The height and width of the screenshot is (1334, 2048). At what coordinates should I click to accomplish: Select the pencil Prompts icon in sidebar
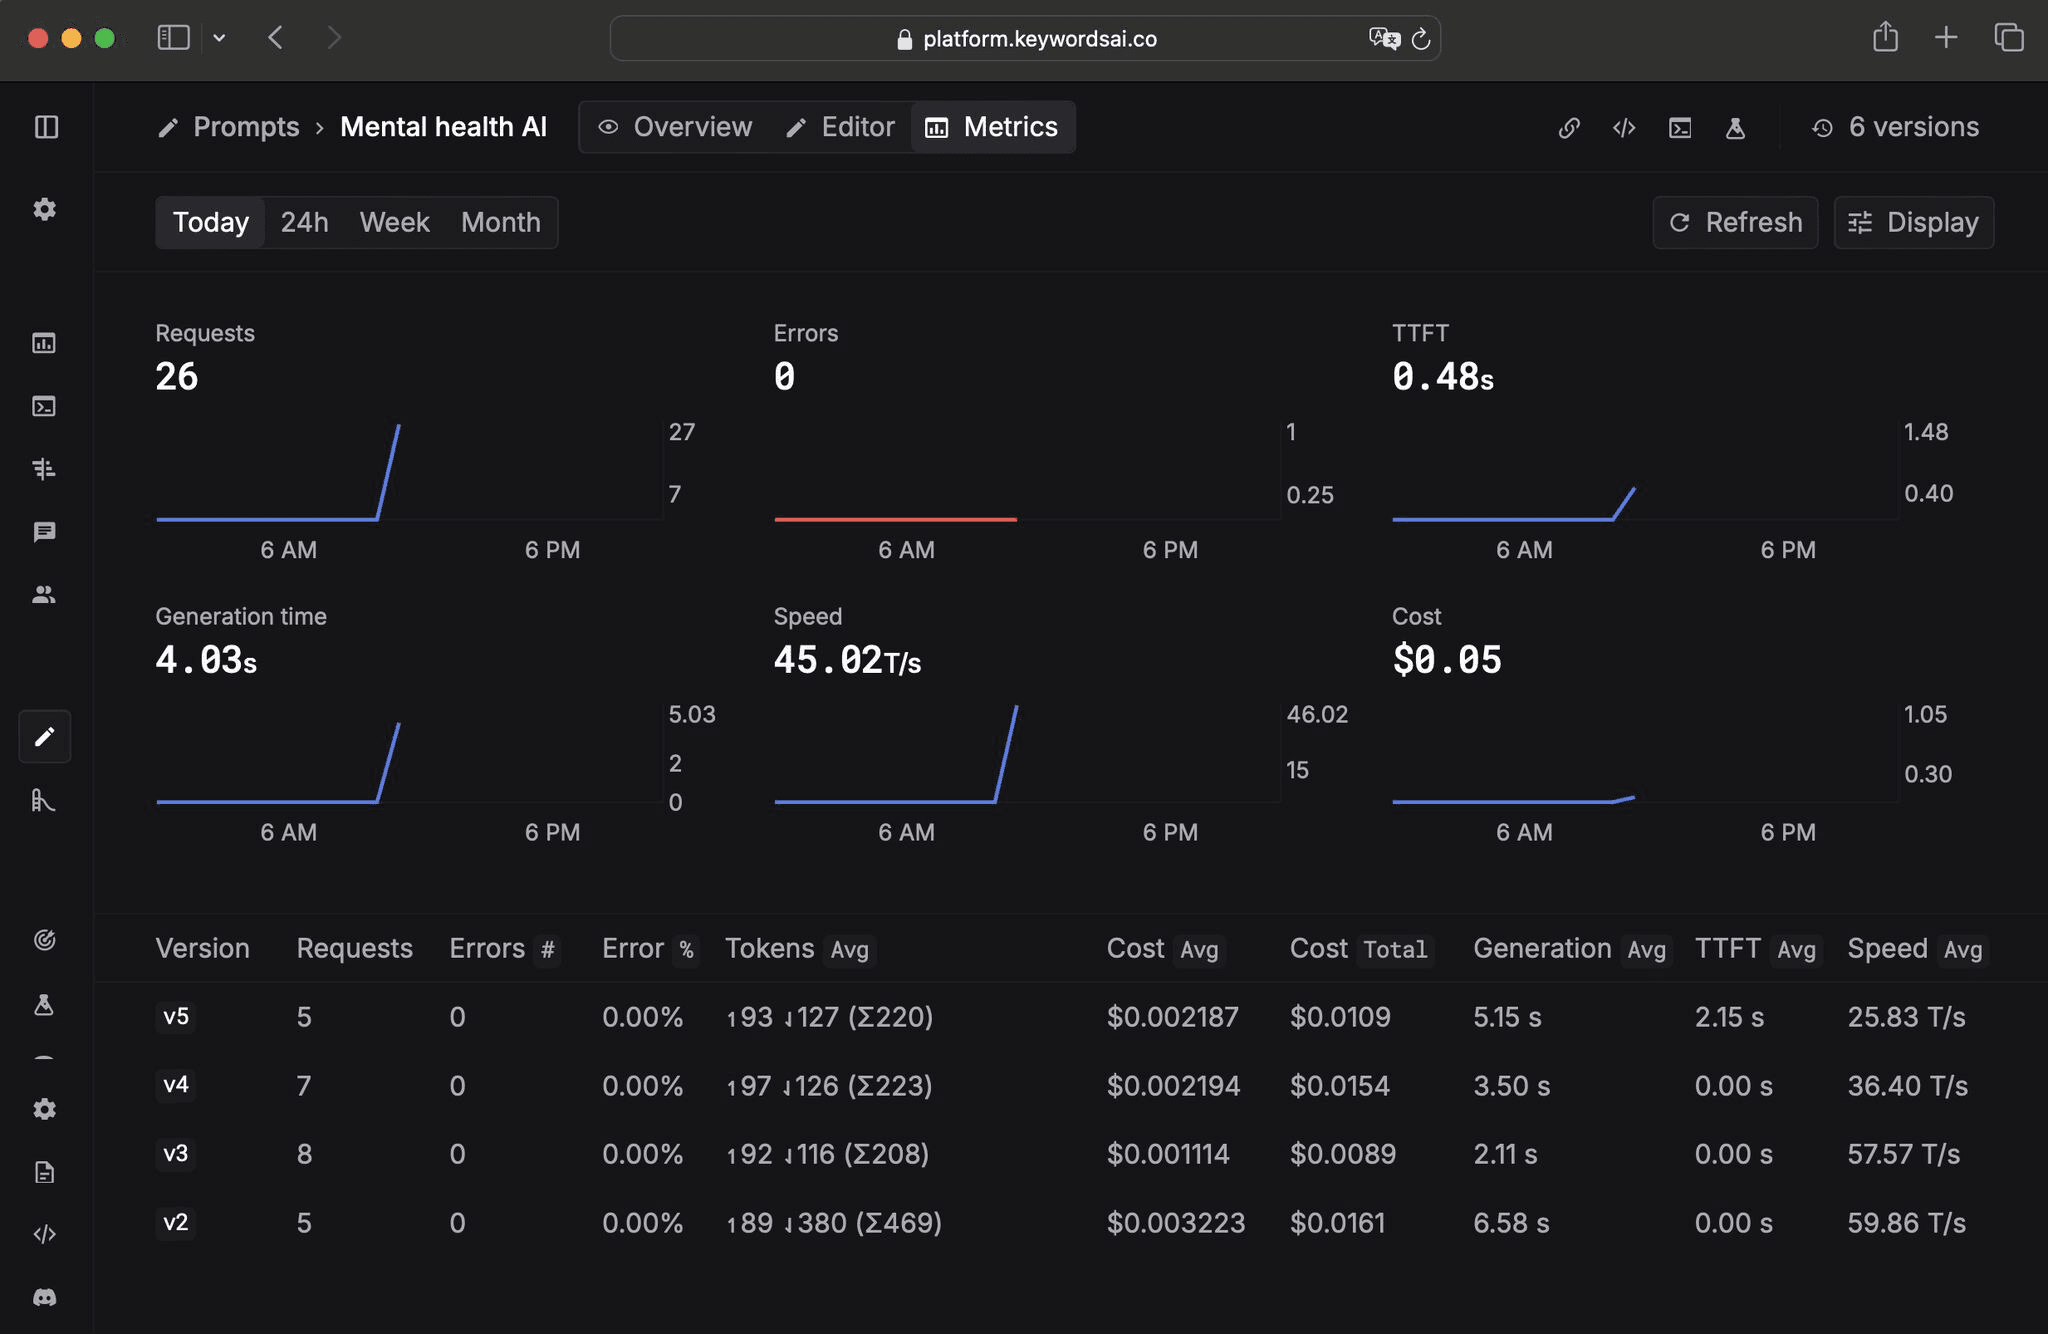44,737
